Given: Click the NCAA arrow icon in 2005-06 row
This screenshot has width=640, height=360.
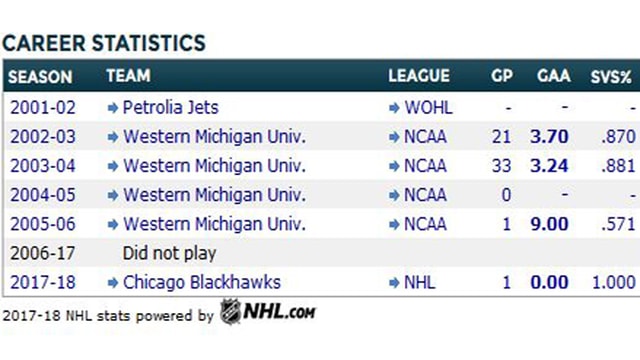Looking at the screenshot, I should click(x=394, y=224).
